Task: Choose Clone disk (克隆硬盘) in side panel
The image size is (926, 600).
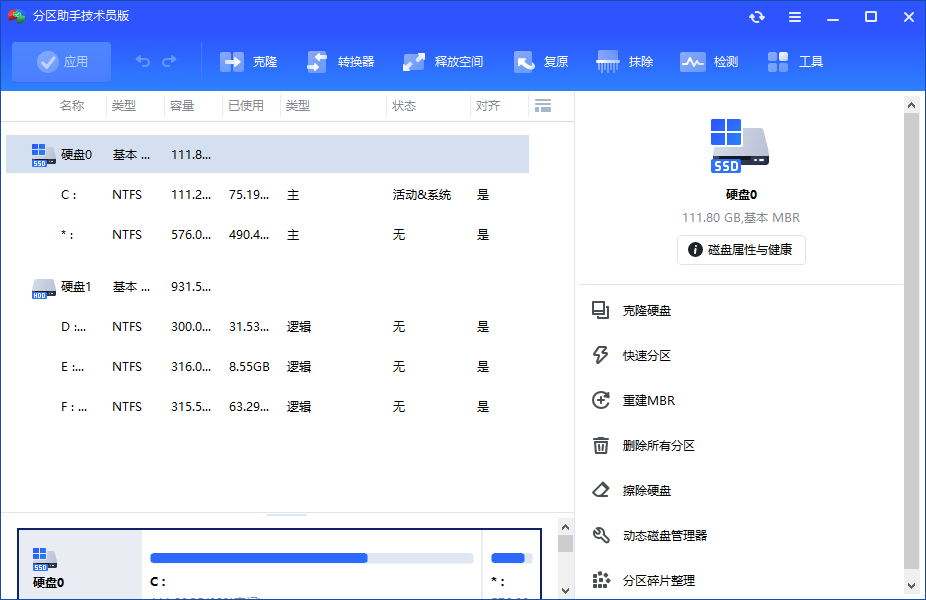Action: tap(646, 311)
